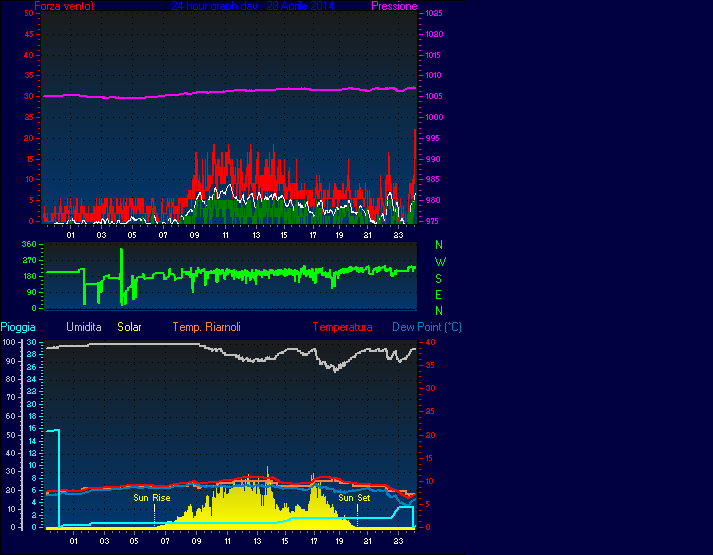Click the orange 'Temp. Riamoli' legend label

click(206, 327)
